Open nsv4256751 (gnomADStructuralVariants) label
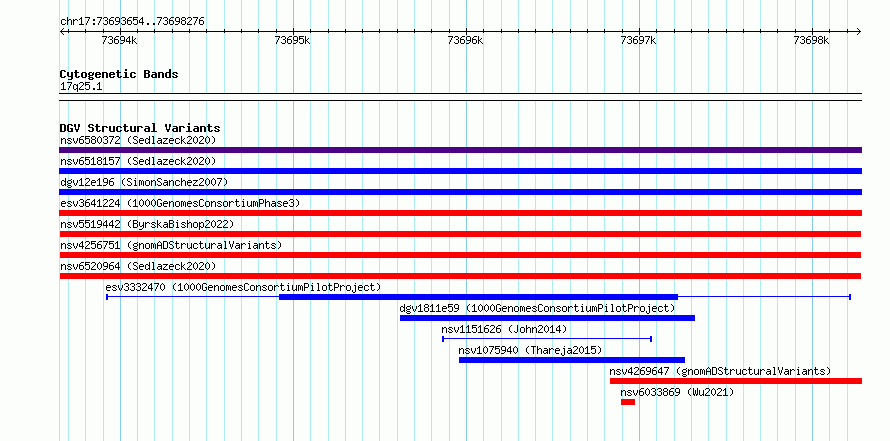Screen dimensions: 890x441 click(x=171, y=245)
